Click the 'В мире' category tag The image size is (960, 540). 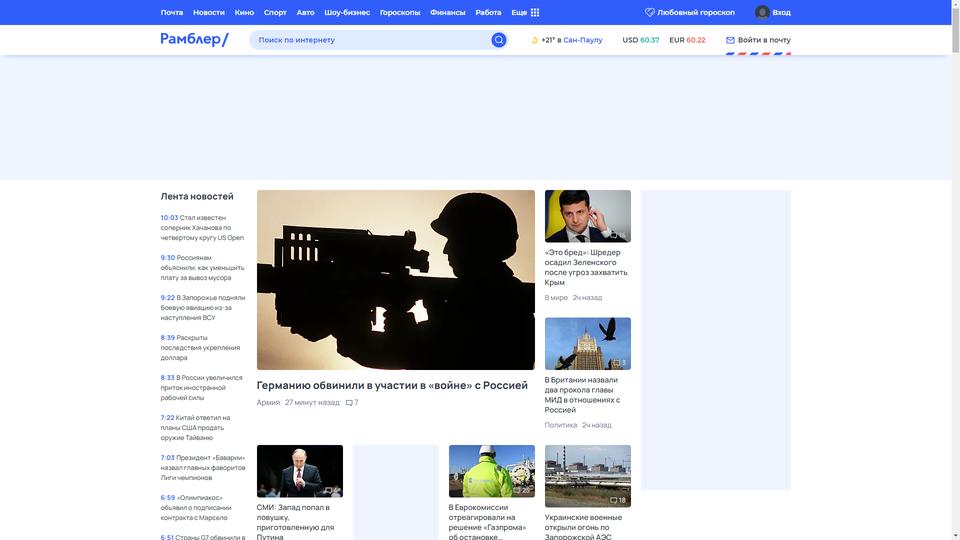pos(556,298)
